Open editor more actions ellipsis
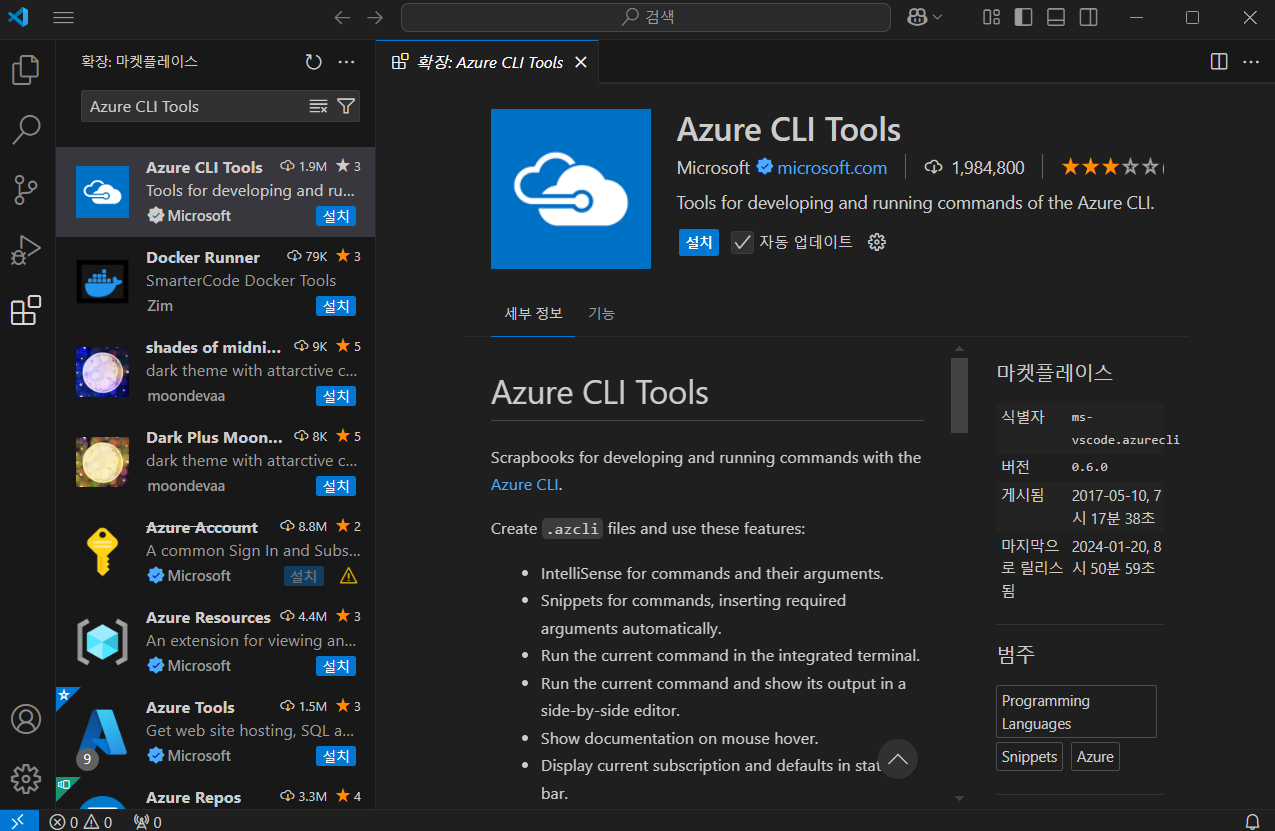Viewport: 1275px width, 831px height. [x=1251, y=62]
